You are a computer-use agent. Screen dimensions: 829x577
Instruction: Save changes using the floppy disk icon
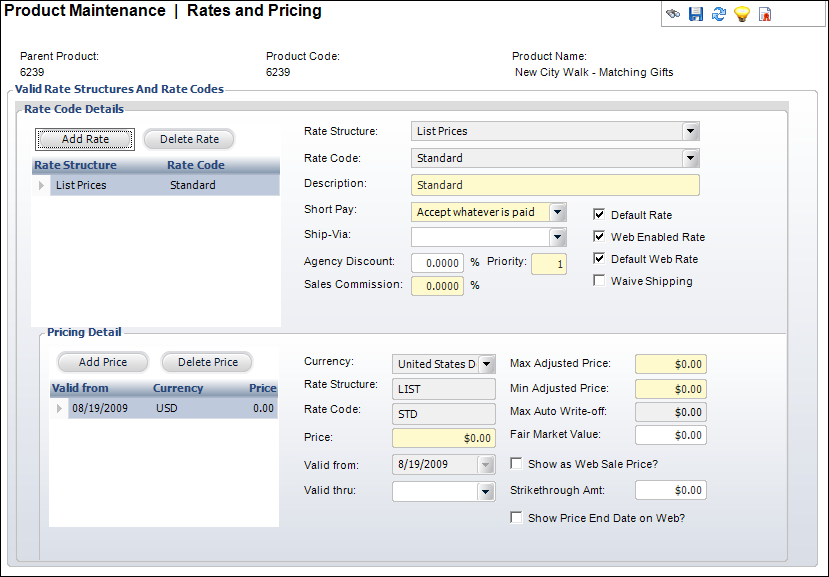pos(695,14)
